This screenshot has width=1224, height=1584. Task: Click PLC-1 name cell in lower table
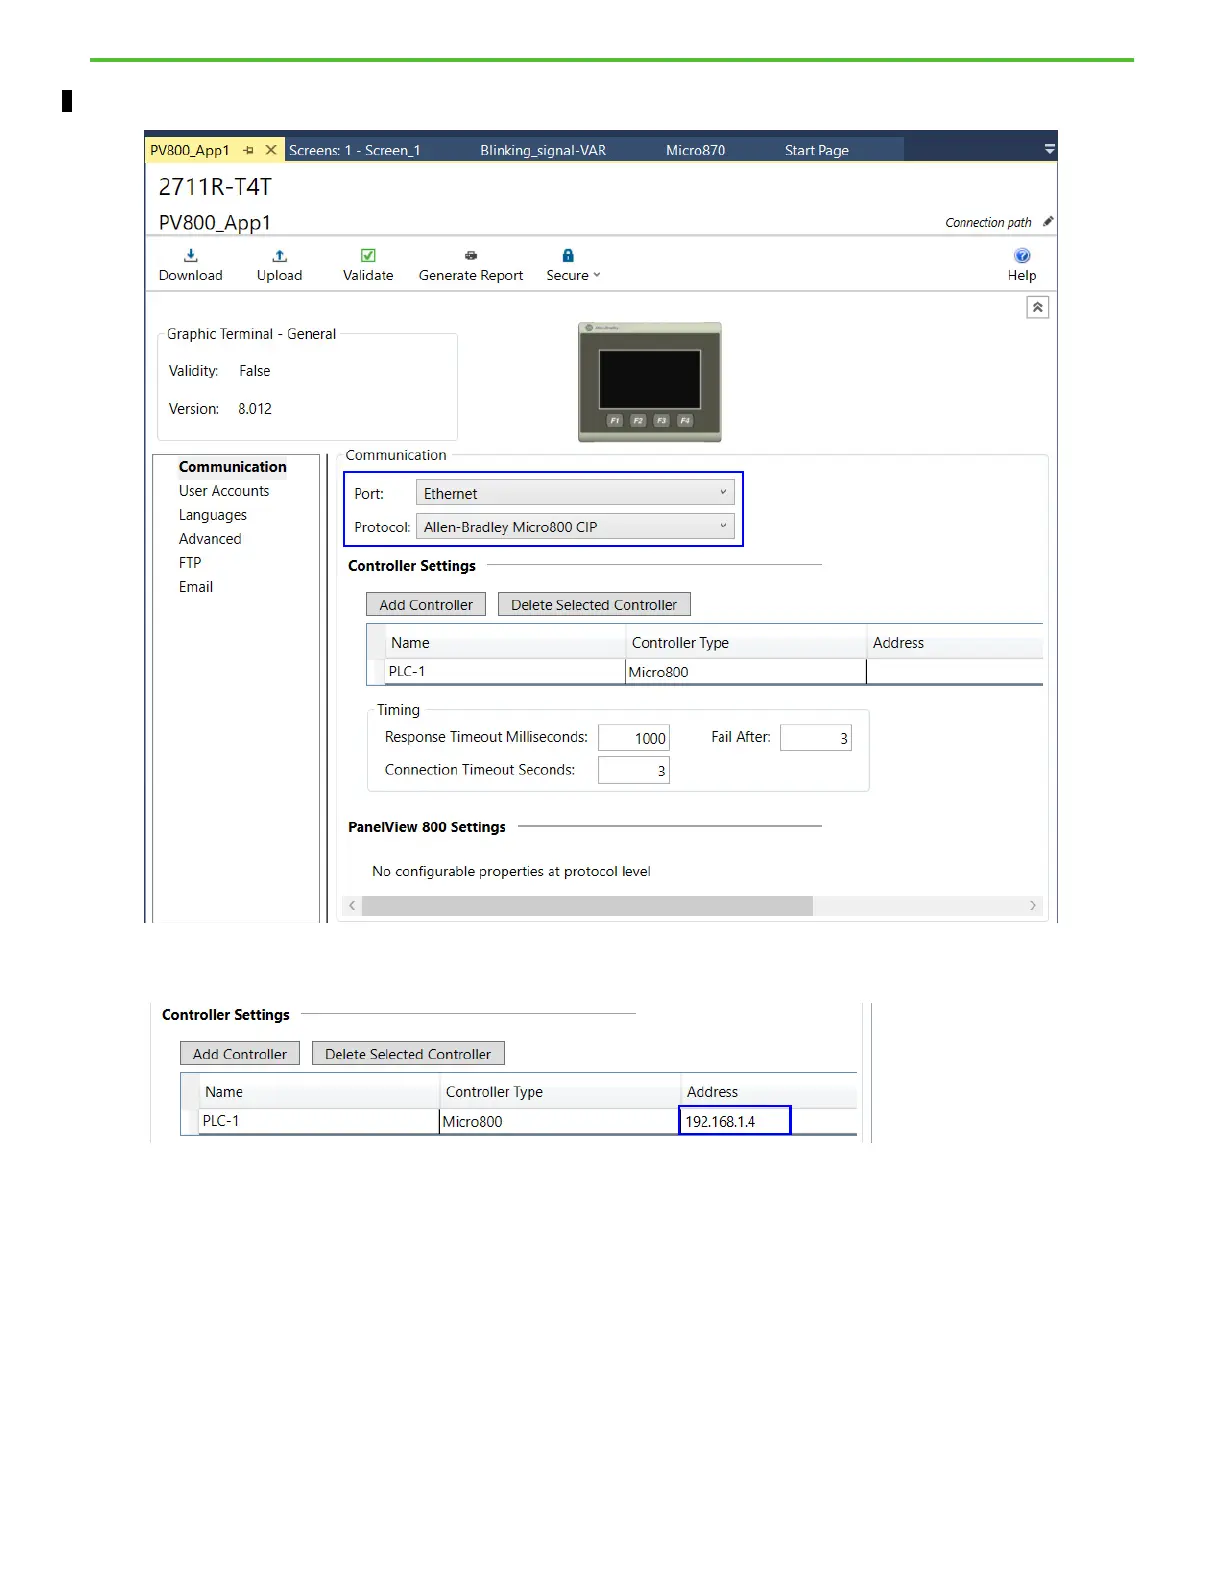pos(319,1121)
